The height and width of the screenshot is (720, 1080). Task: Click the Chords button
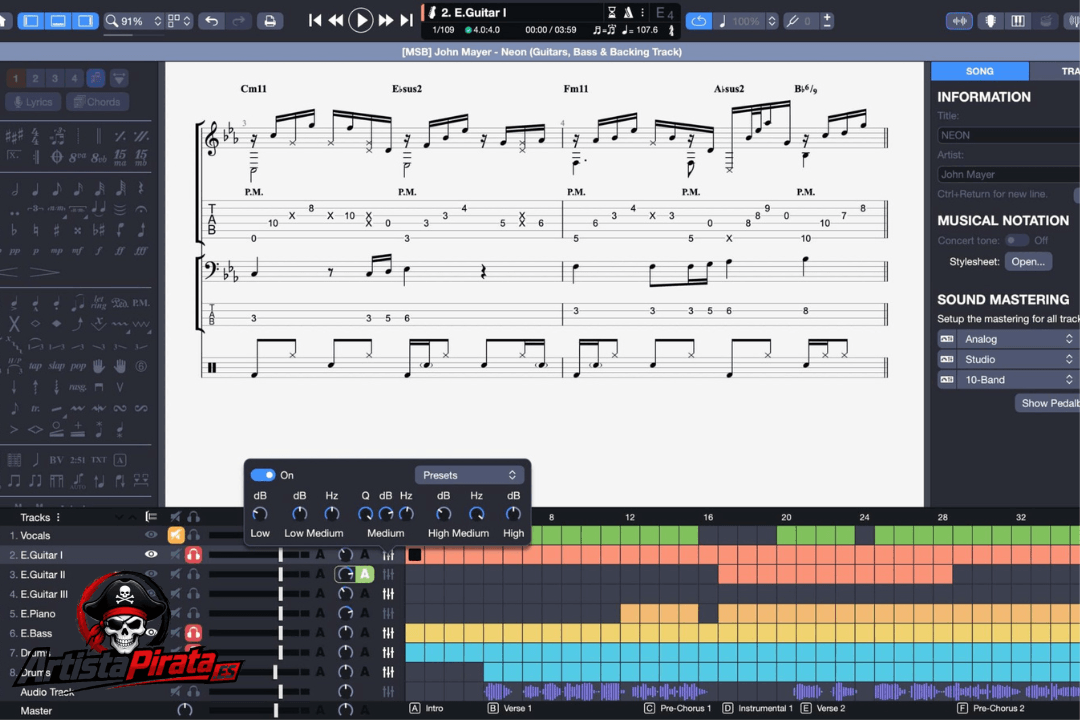pyautogui.click(x=97, y=102)
